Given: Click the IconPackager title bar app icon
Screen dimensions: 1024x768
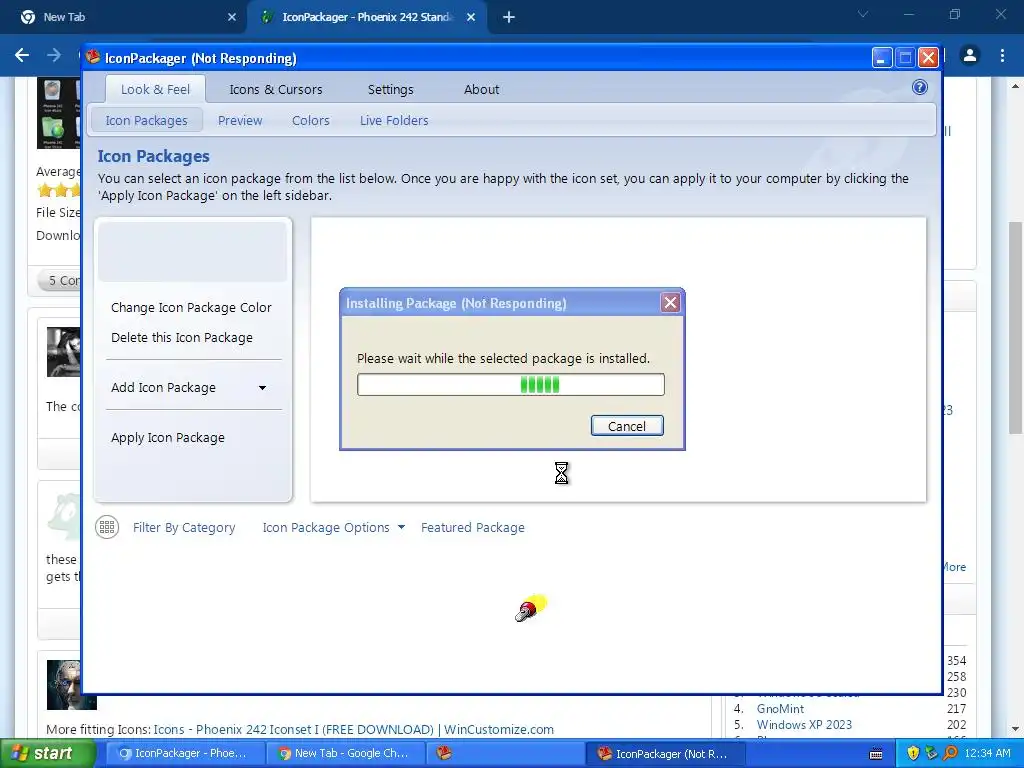Looking at the screenshot, I should [x=93, y=57].
